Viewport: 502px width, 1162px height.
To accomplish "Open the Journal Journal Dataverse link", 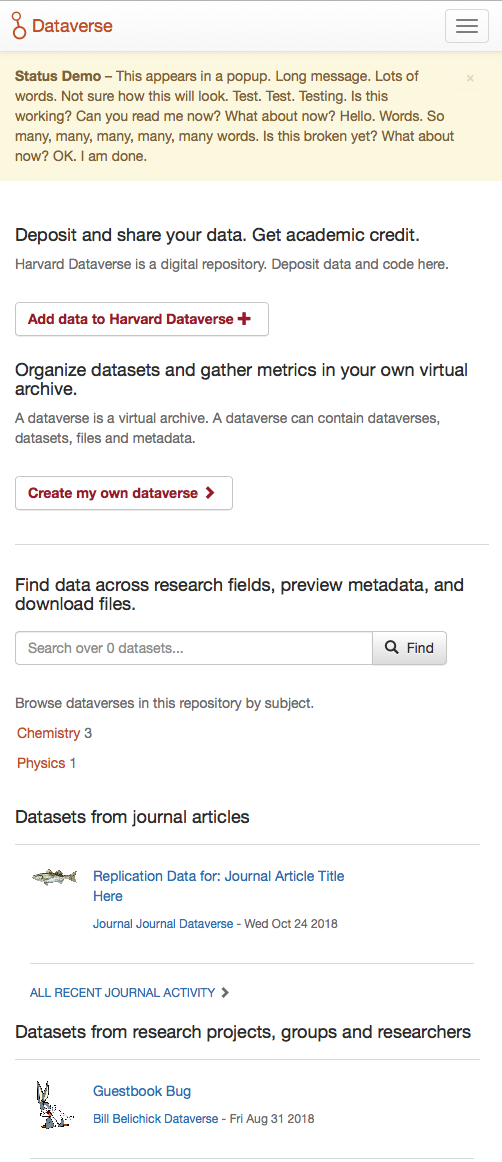I will coord(163,924).
